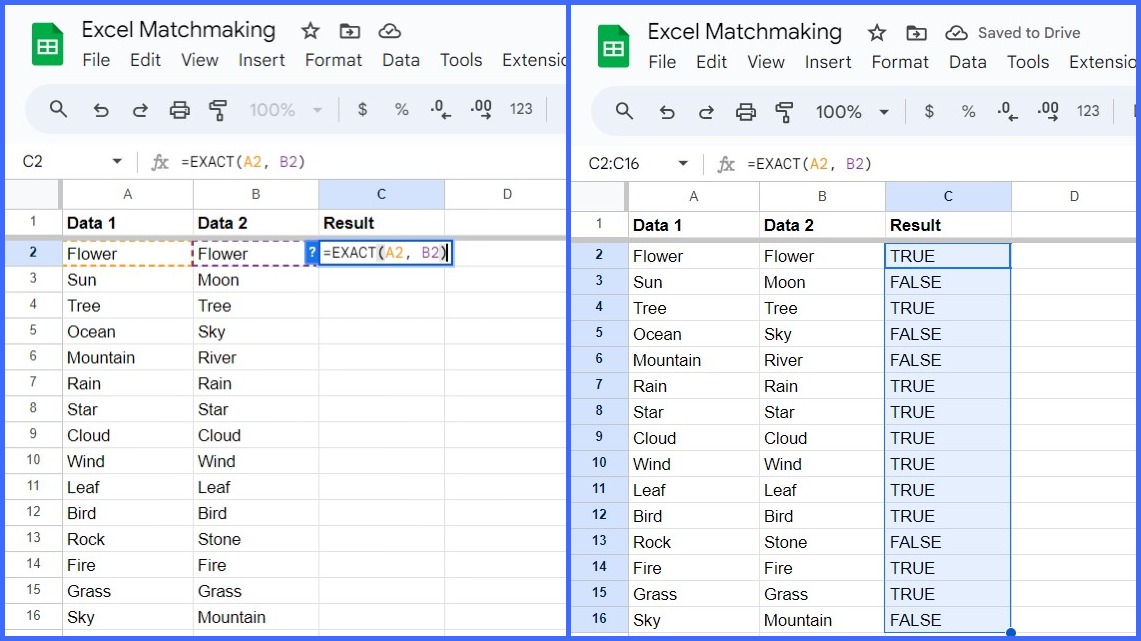The width and height of the screenshot is (1141, 641).
Task: Click the search icon in the toolbar
Action: 58,109
